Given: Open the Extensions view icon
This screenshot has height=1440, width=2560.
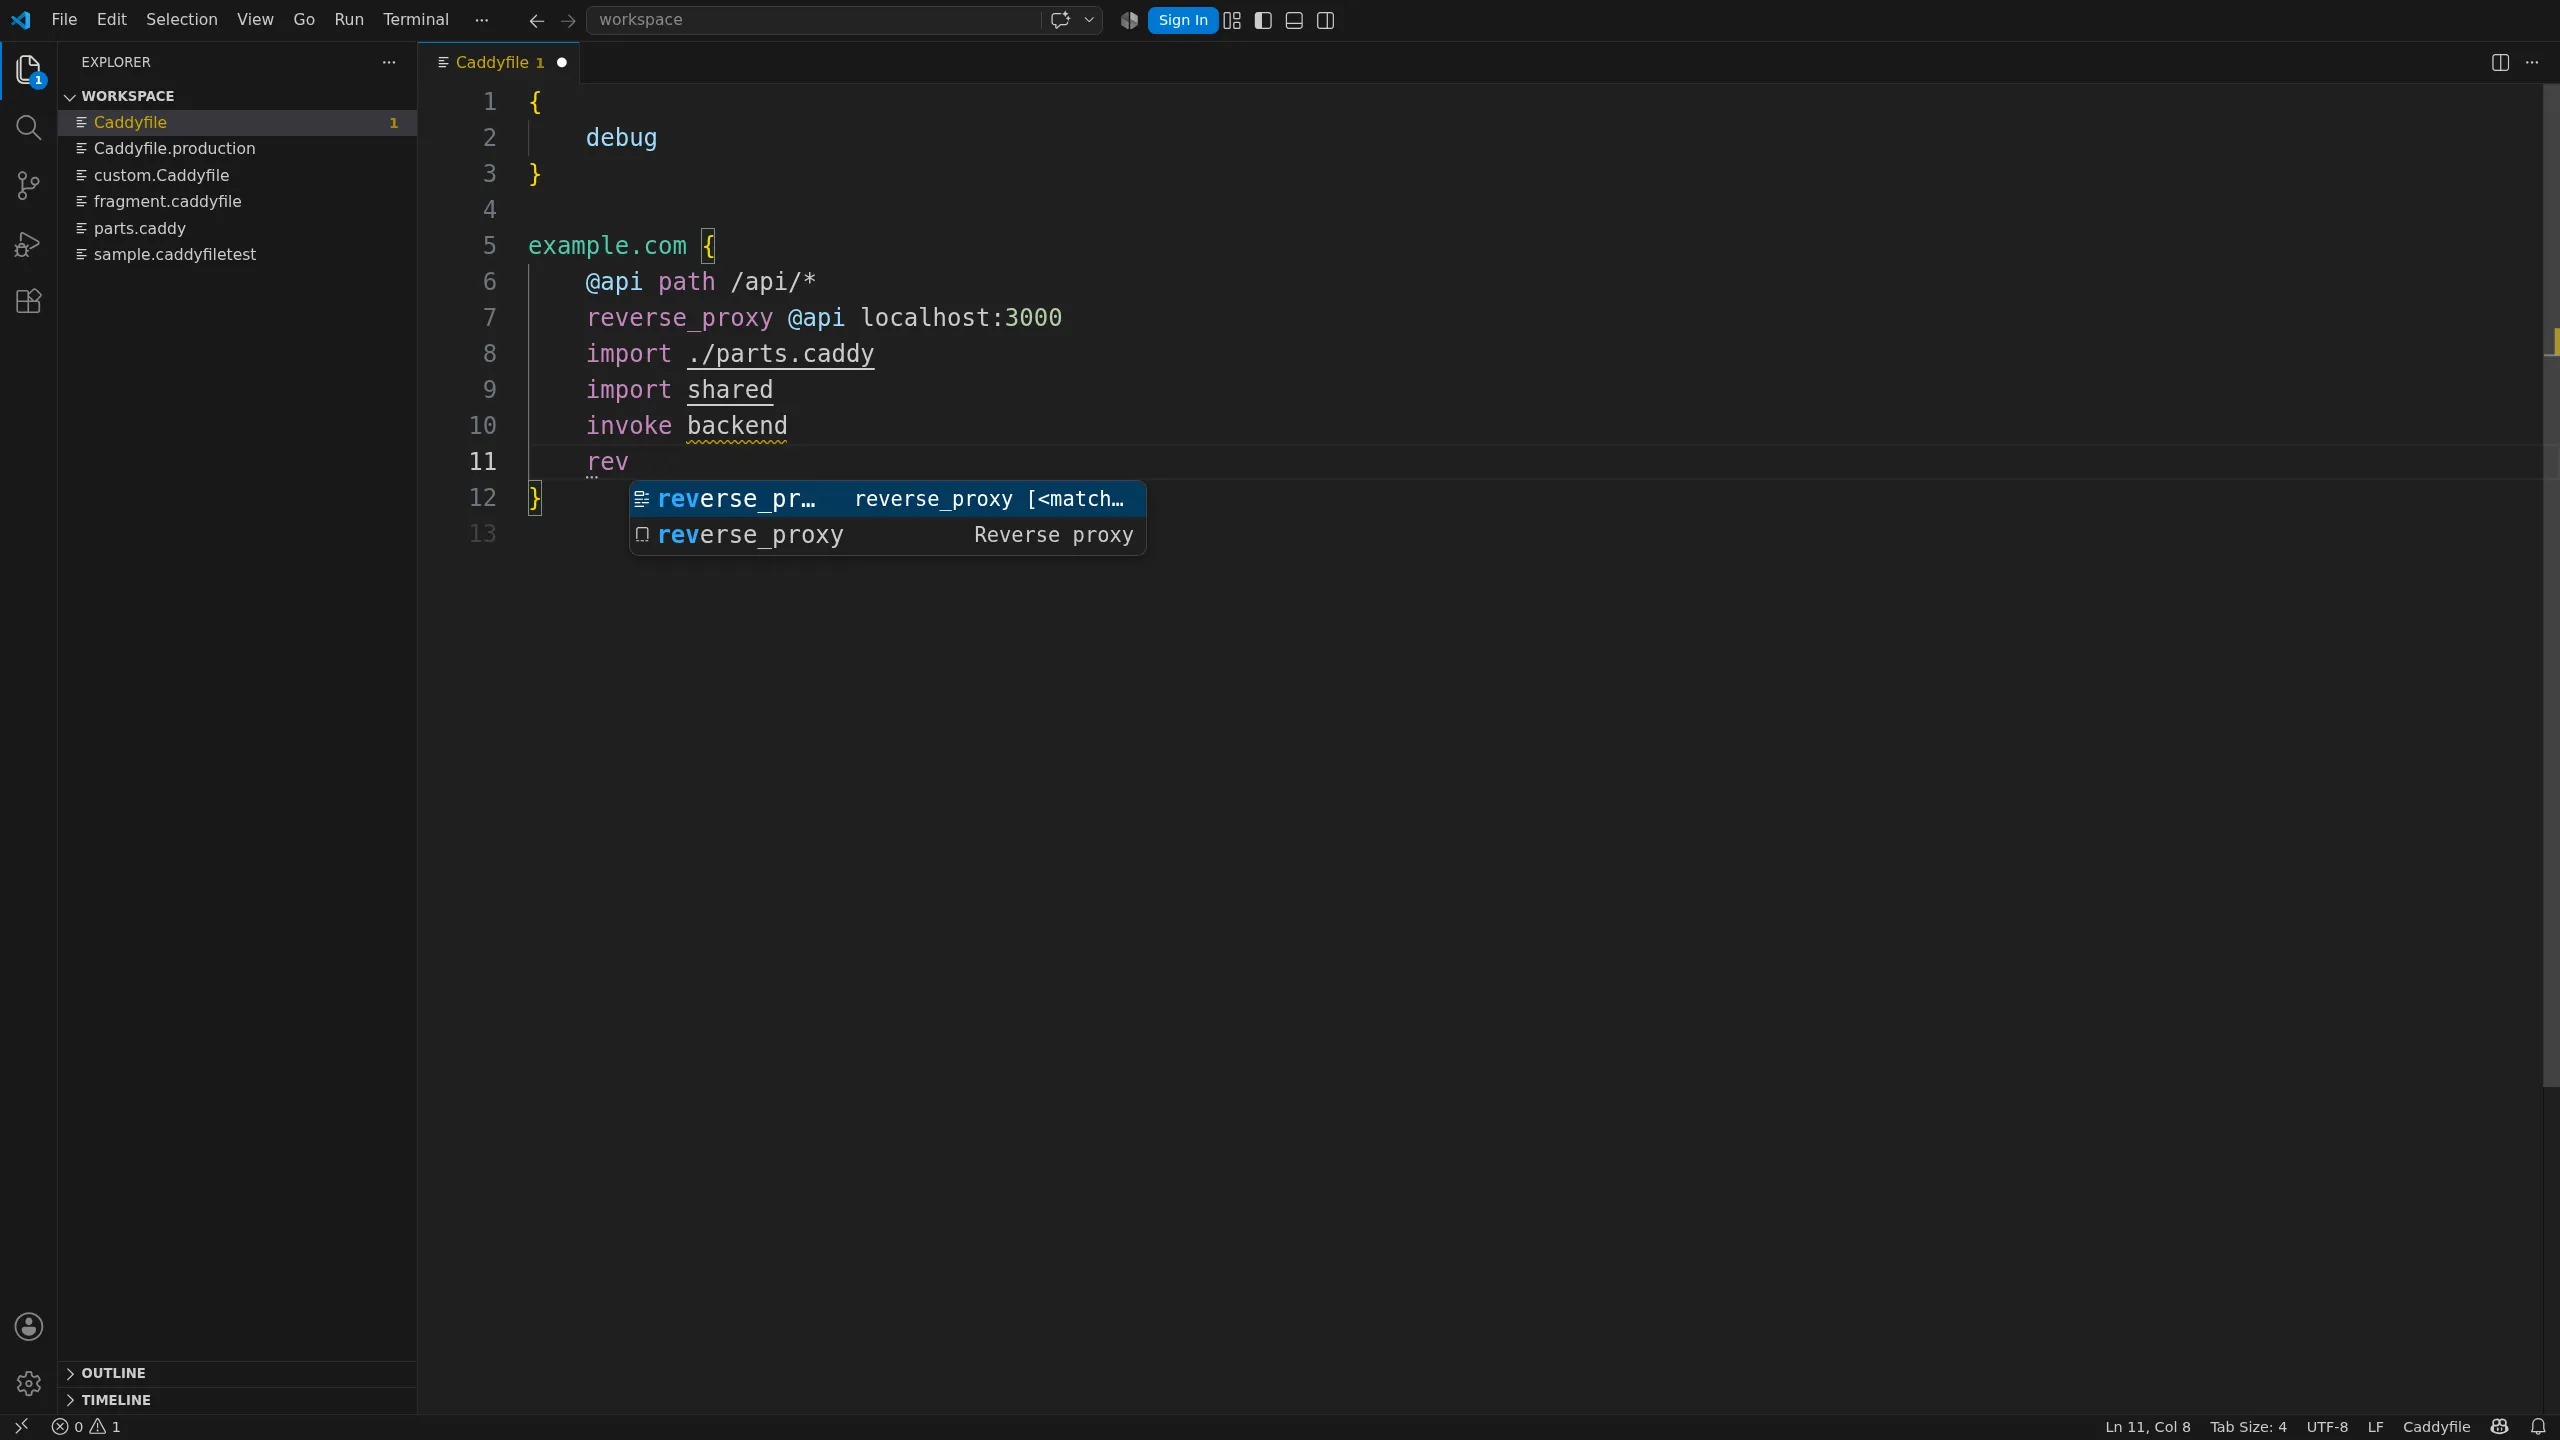Looking at the screenshot, I should click(28, 301).
